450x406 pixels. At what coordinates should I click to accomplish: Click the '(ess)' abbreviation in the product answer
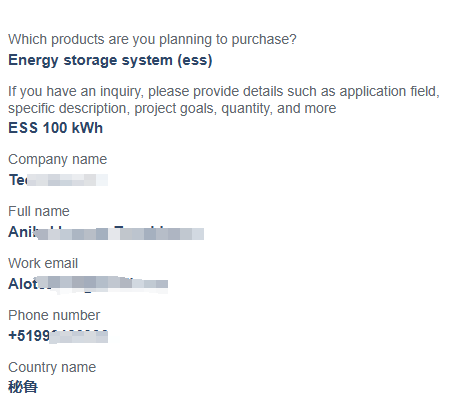(195, 61)
